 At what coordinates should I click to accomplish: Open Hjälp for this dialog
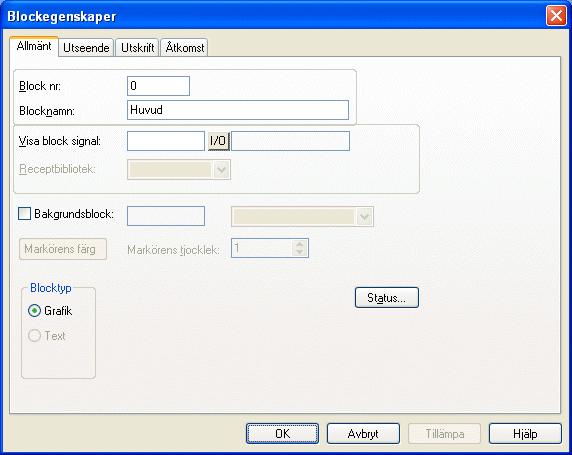click(525, 433)
